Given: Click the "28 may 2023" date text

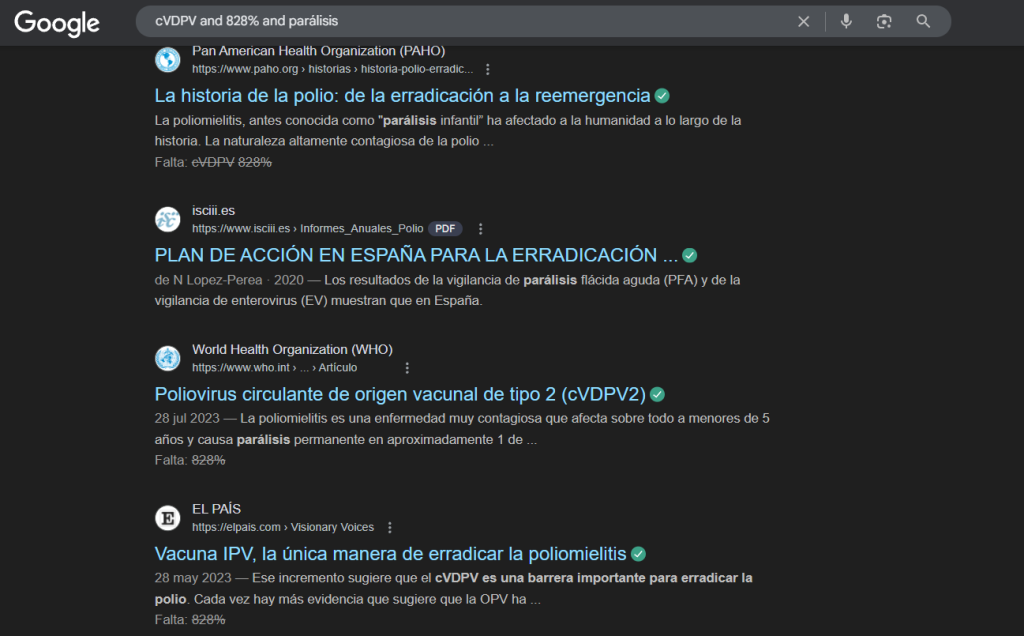Looking at the screenshot, I should [x=193, y=578].
